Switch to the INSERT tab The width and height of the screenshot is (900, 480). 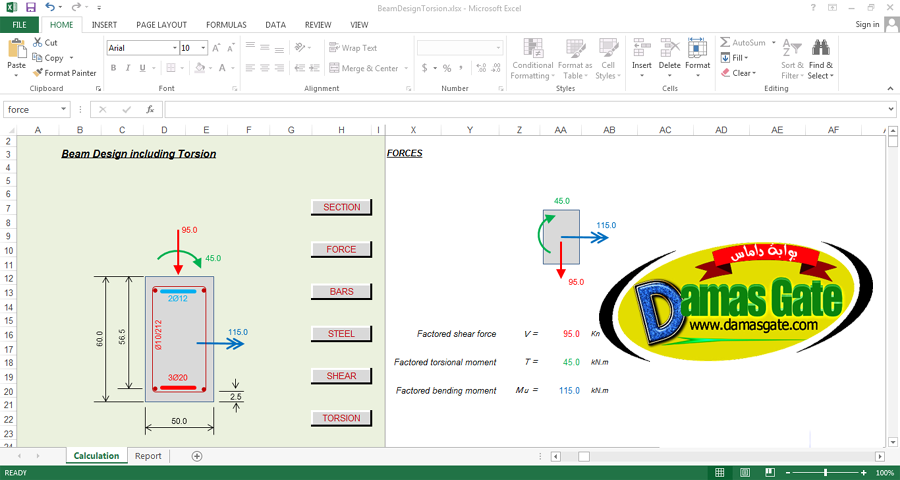[104, 25]
